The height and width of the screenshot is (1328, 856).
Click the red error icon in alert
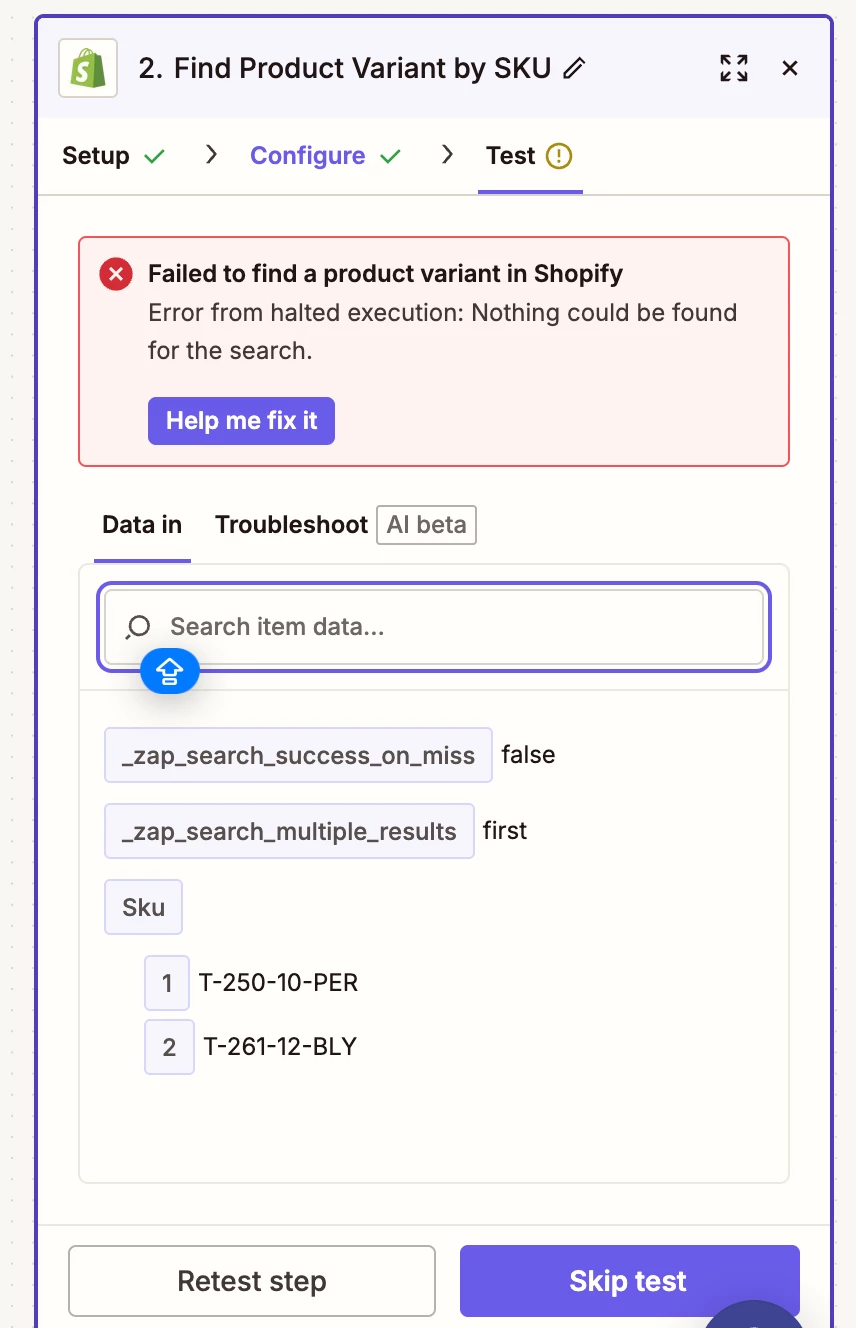pyautogui.click(x=116, y=274)
